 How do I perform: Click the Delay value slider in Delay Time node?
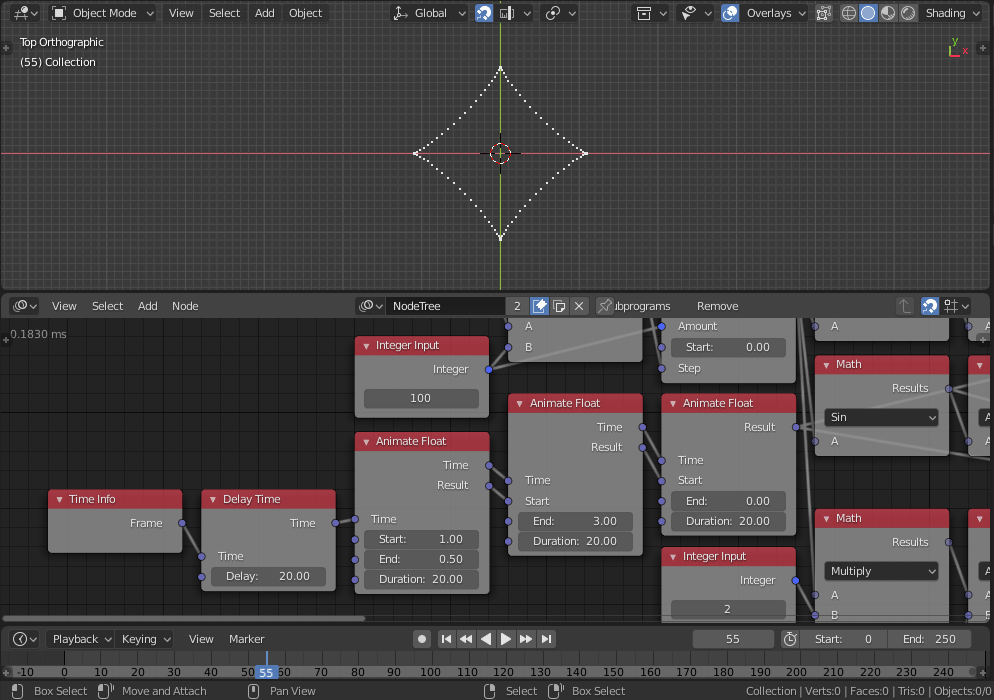click(x=268, y=576)
